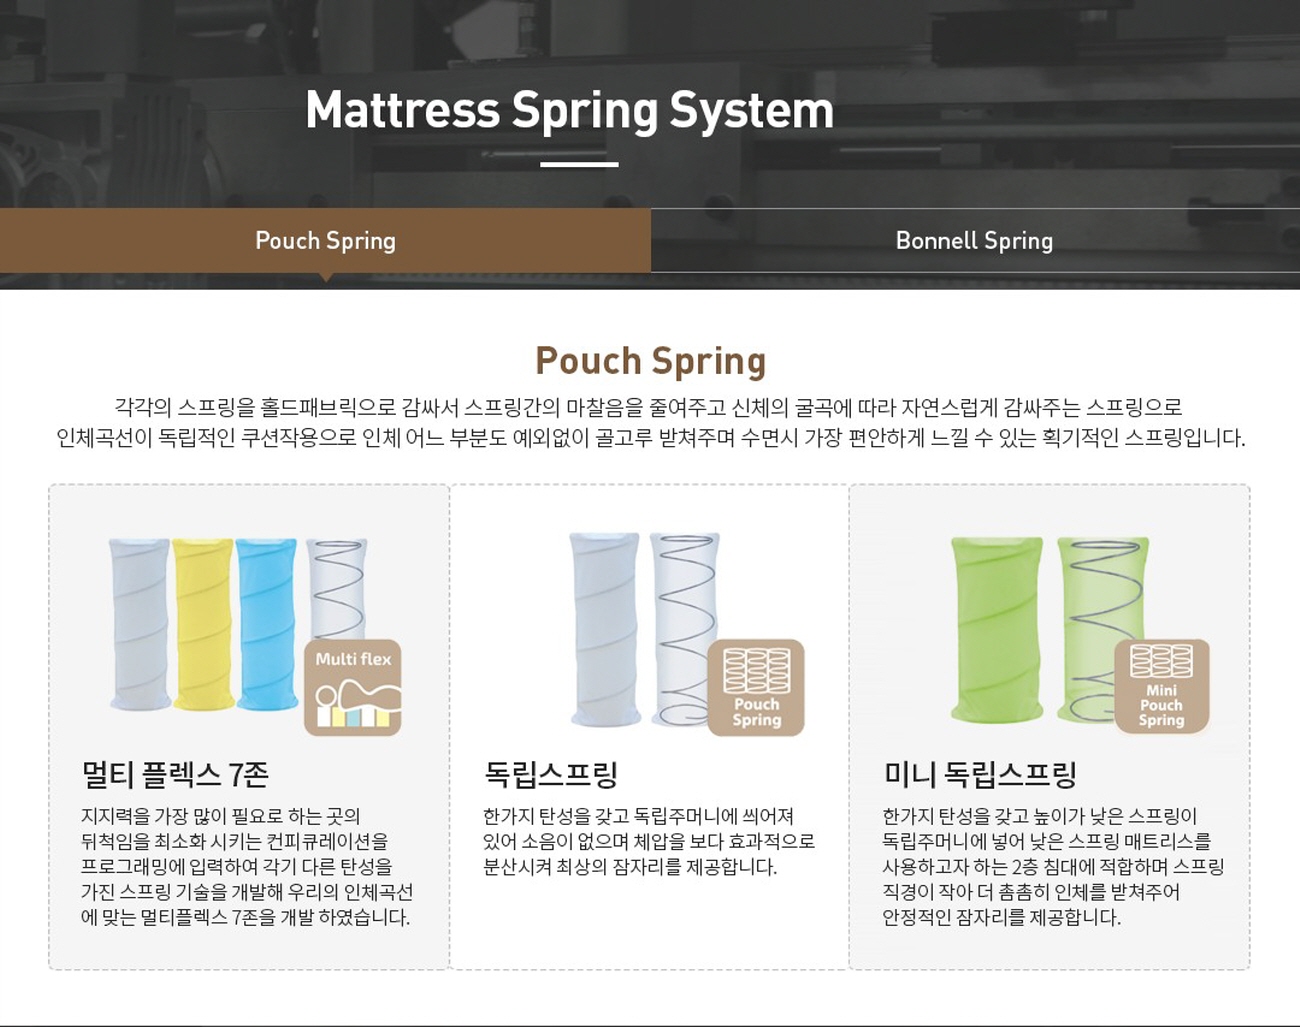1300x1027 pixels.
Task: Switch to the Bonnell Spring tab
Action: pyautogui.click(x=974, y=241)
